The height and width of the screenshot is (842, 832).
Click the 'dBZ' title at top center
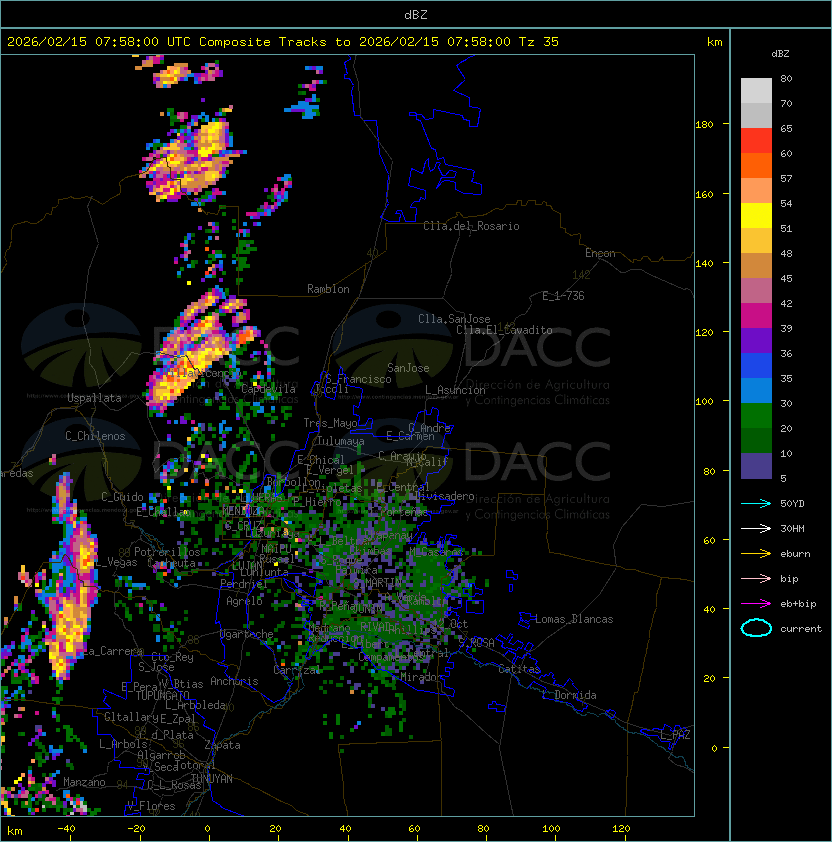[416, 15]
